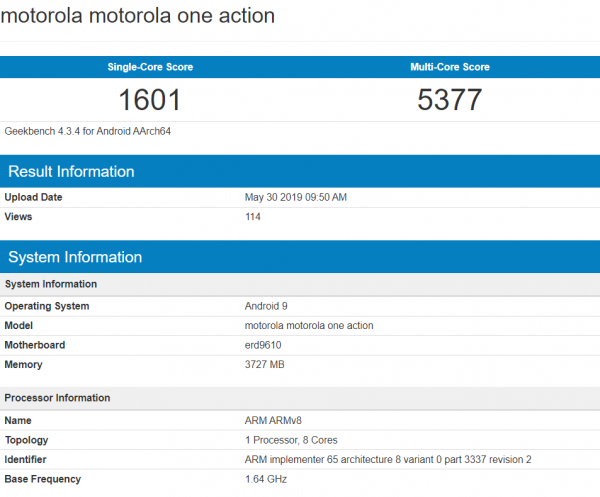Screen dimensions: 600x497
Task: Select the ARM implementer identifier string
Action: pos(388,460)
